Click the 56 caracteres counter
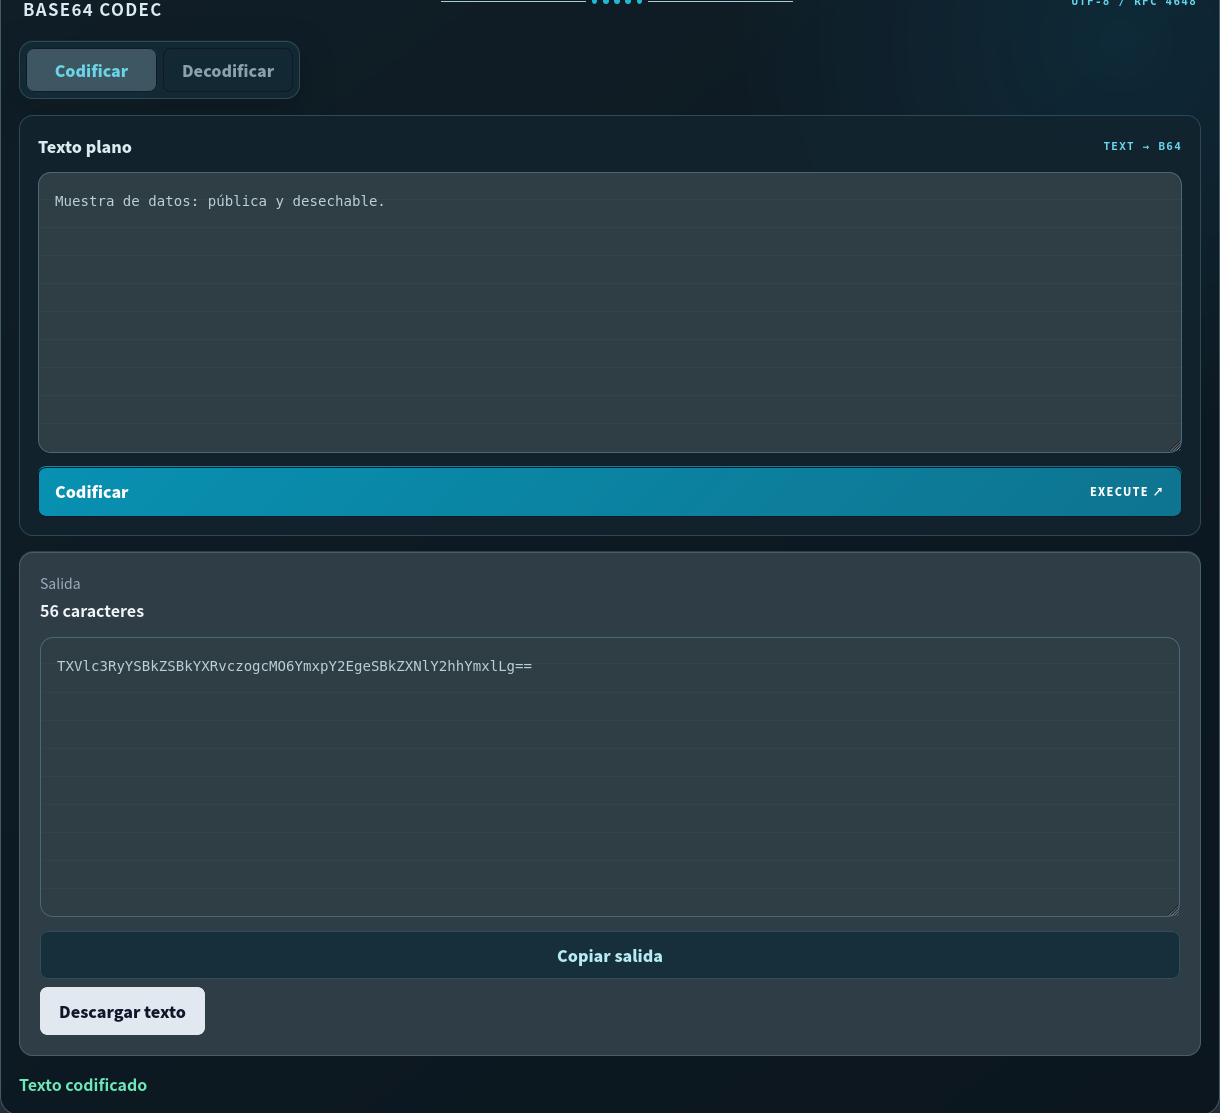This screenshot has width=1220, height=1113. (92, 611)
